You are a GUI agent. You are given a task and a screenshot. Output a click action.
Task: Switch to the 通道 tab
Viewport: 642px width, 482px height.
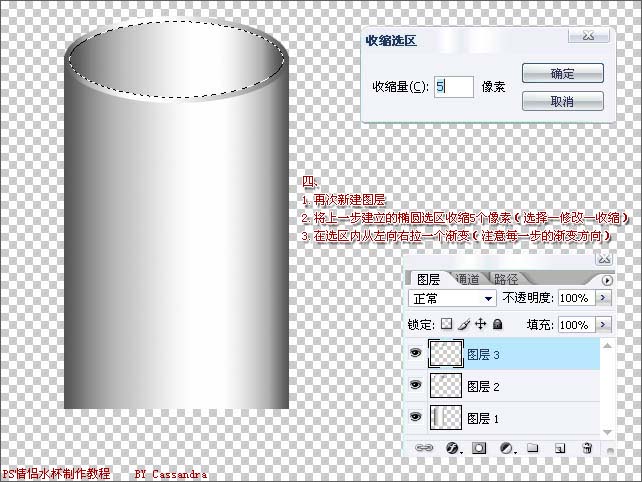[x=467, y=279]
